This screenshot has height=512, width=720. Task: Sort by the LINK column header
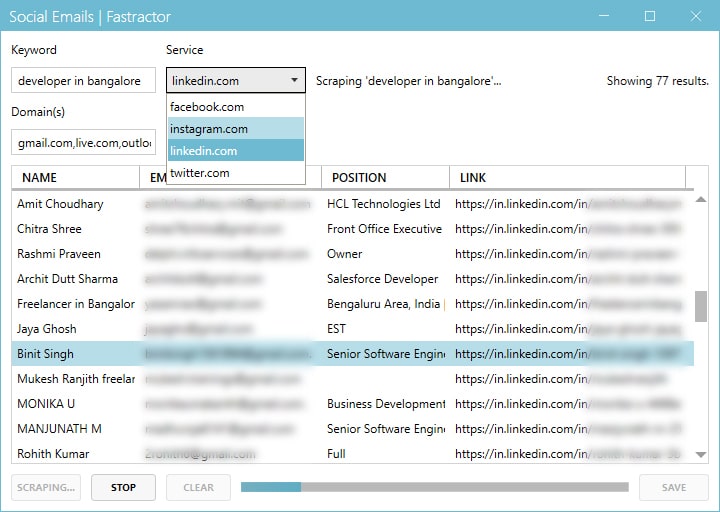(567, 177)
